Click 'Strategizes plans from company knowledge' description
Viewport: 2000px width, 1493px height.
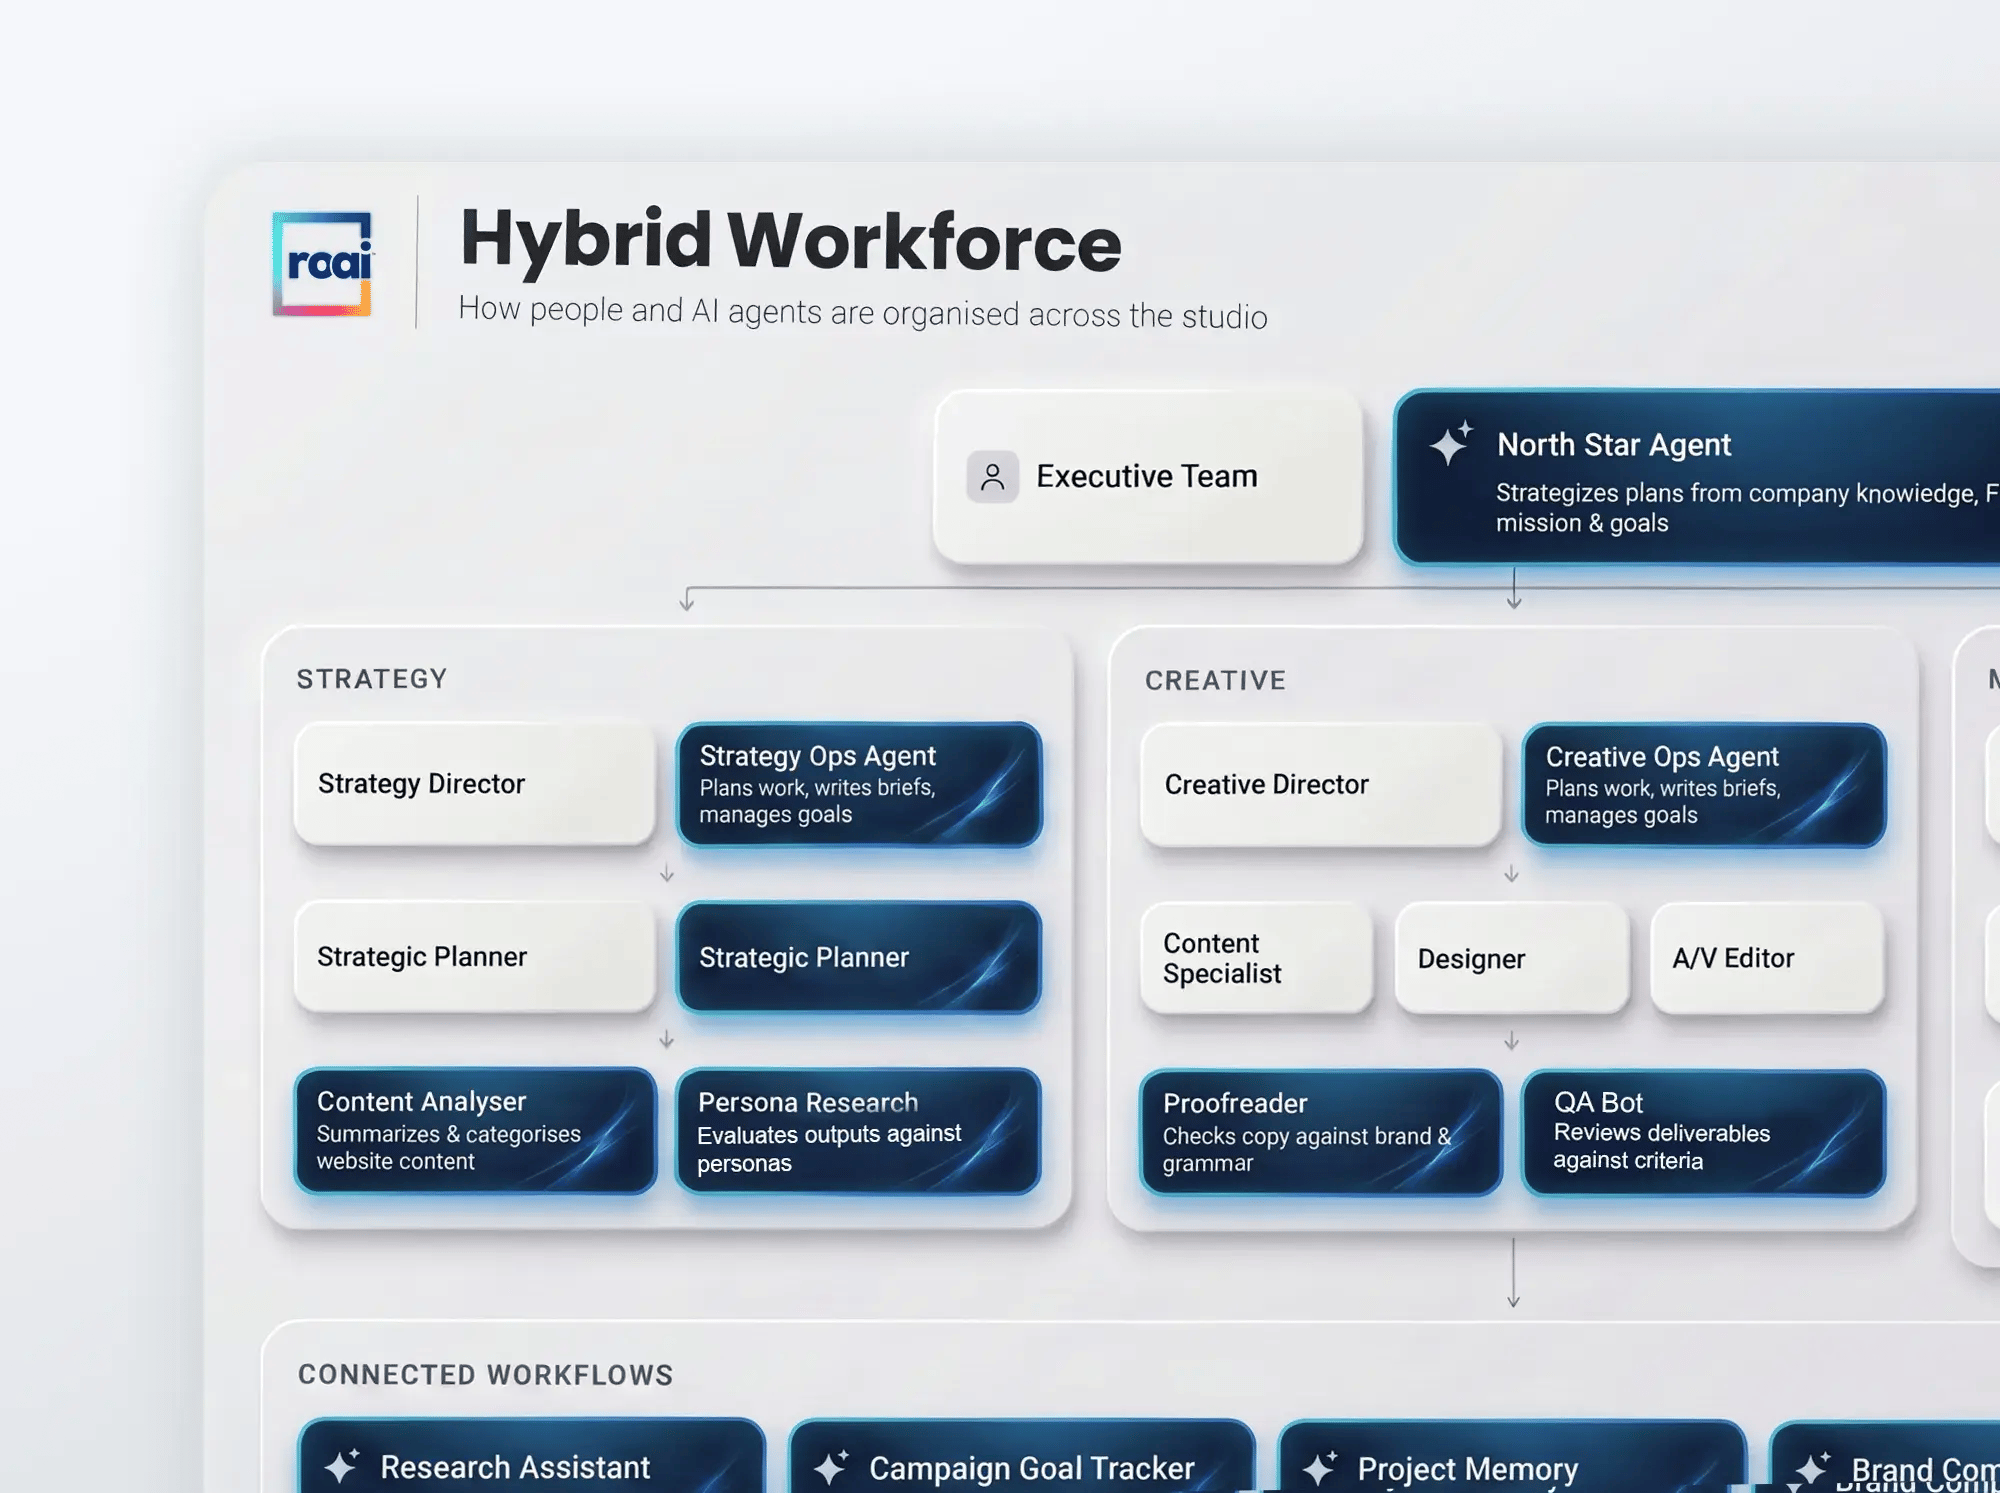(1746, 508)
